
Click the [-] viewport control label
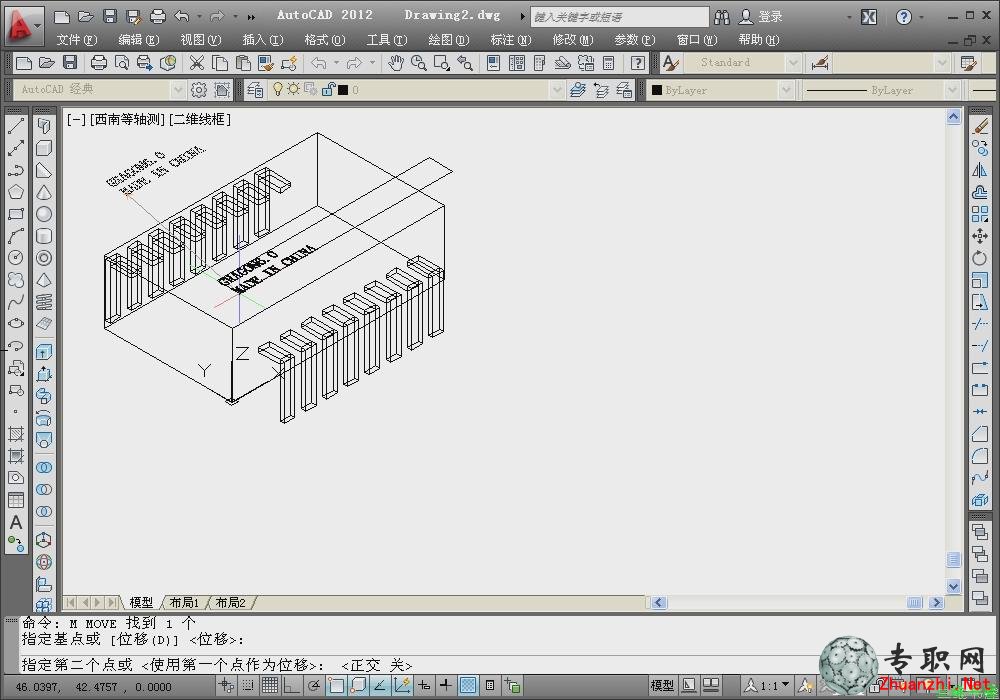(76, 119)
